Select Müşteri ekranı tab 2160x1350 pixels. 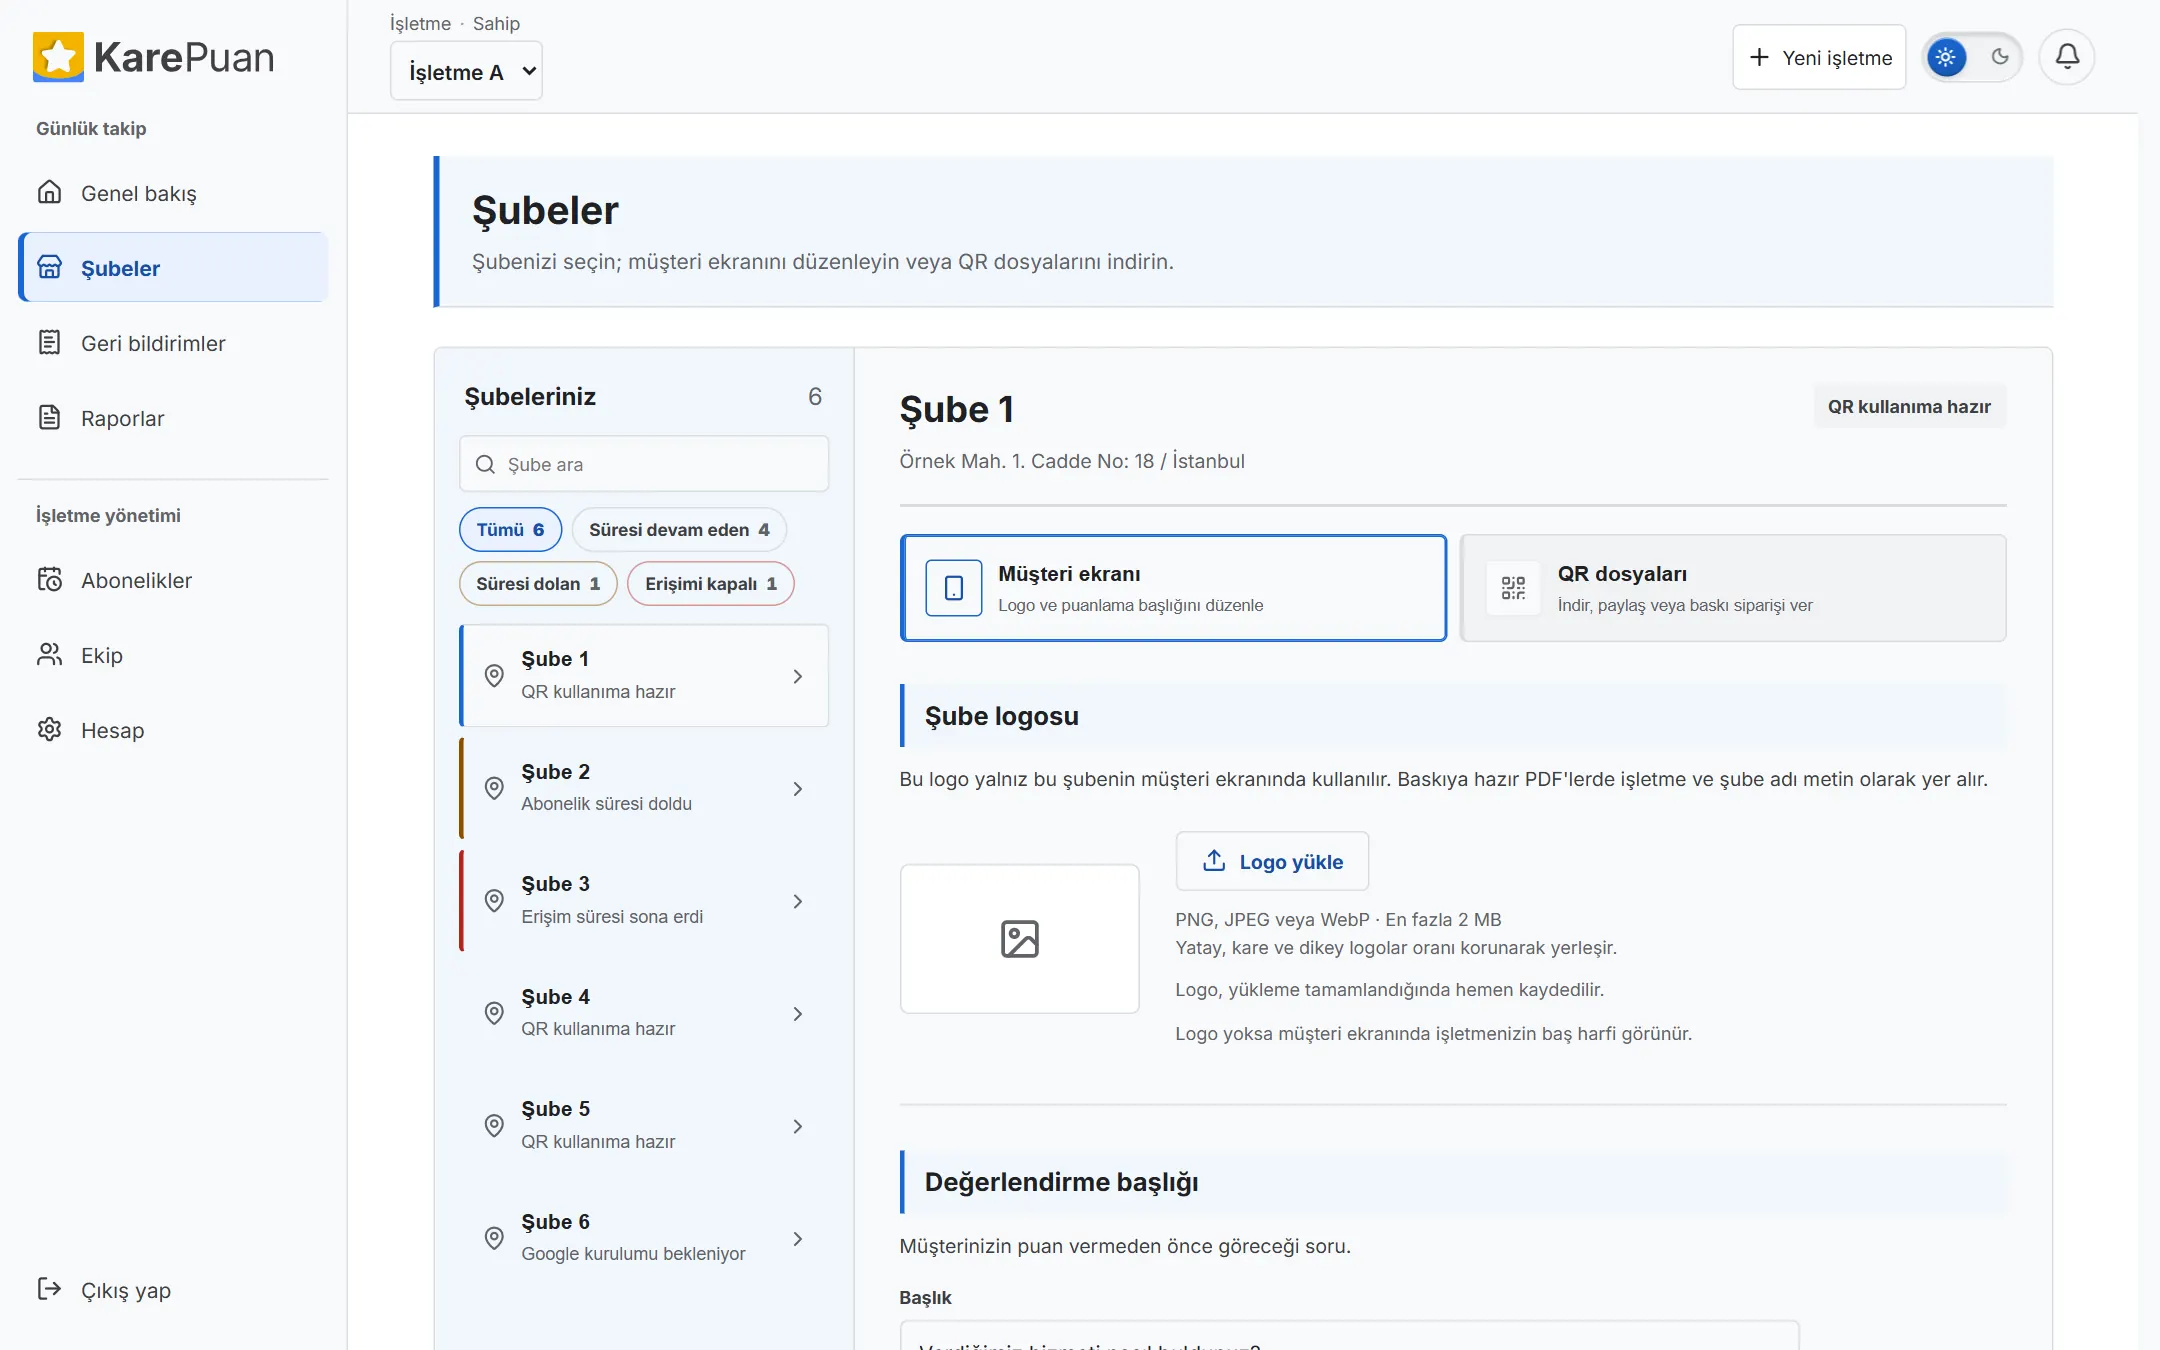pos(1173,588)
